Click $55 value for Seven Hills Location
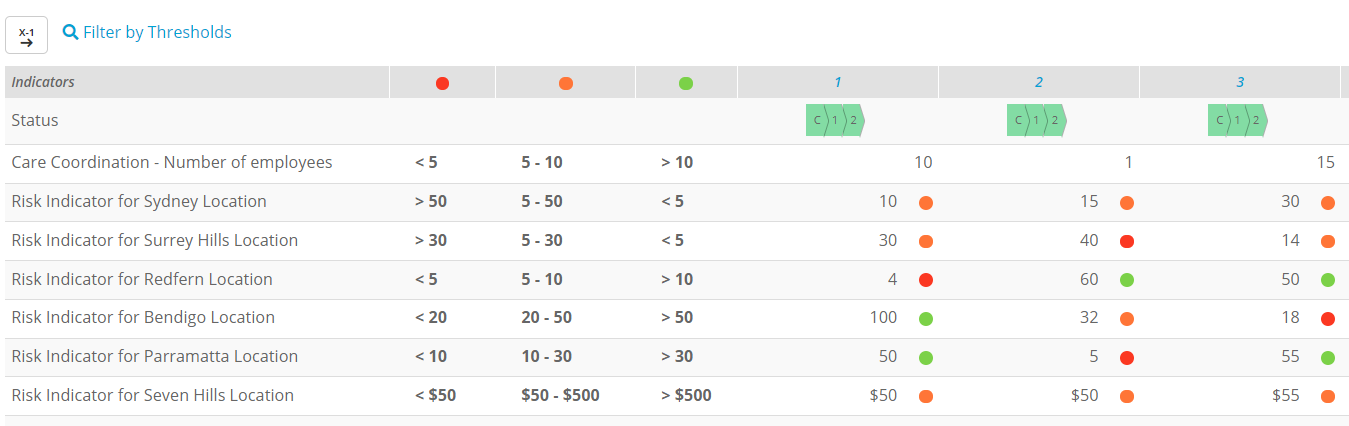 1286,396
